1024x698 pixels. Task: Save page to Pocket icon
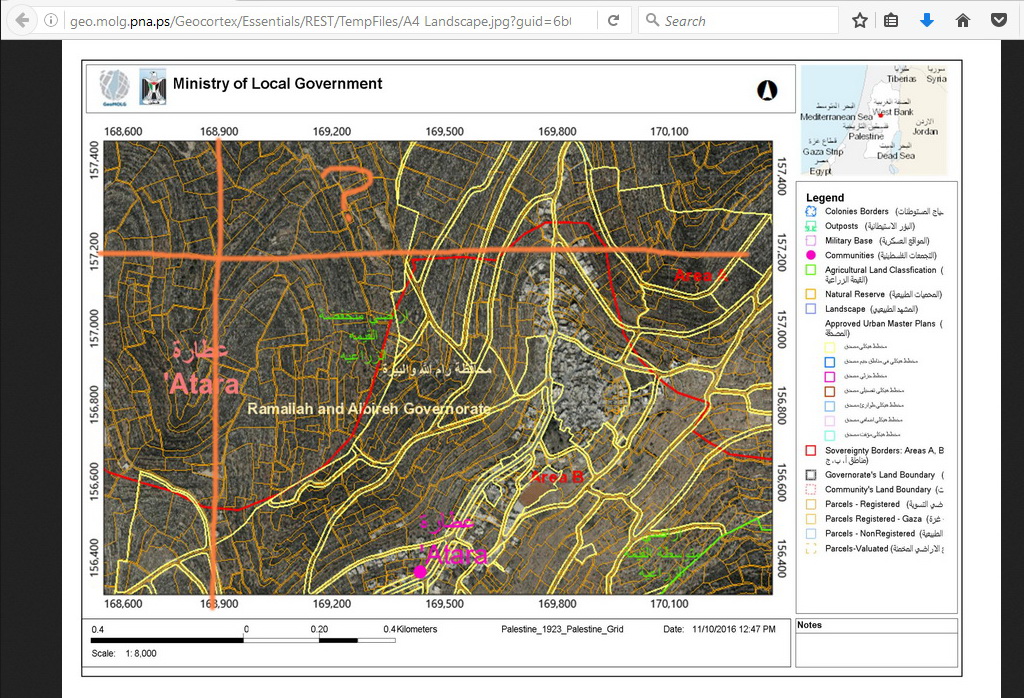coord(999,21)
